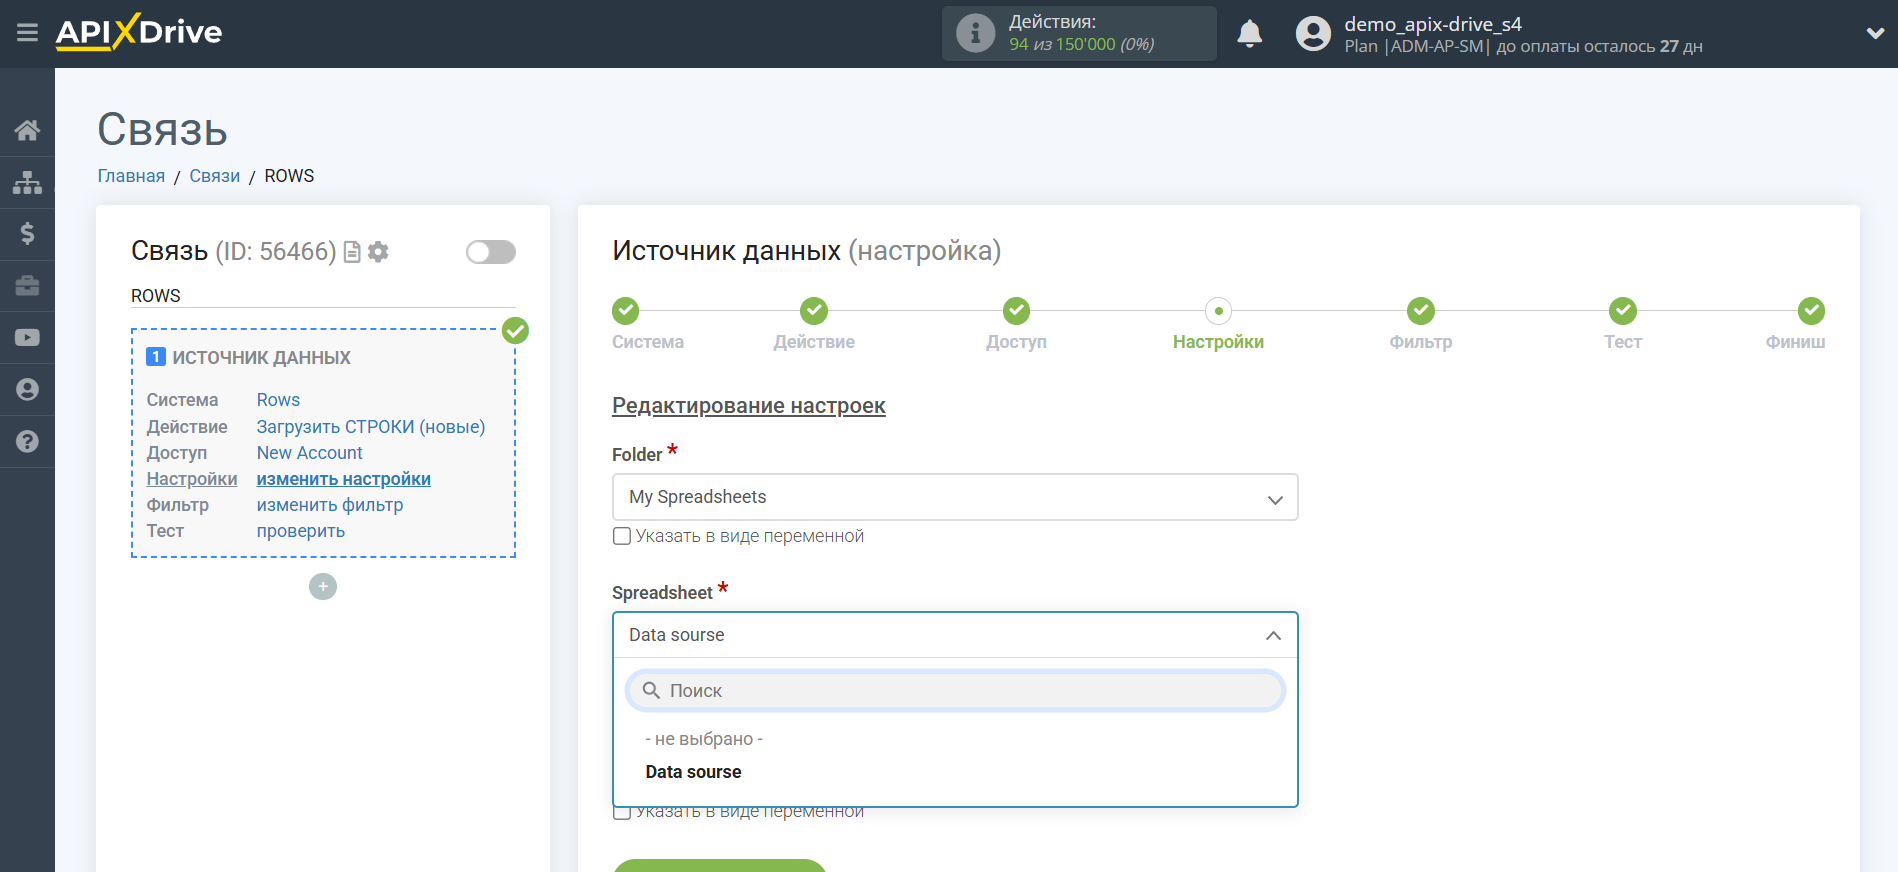1898x872 pixels.
Task: Open connection settings gear icon
Action: [378, 252]
